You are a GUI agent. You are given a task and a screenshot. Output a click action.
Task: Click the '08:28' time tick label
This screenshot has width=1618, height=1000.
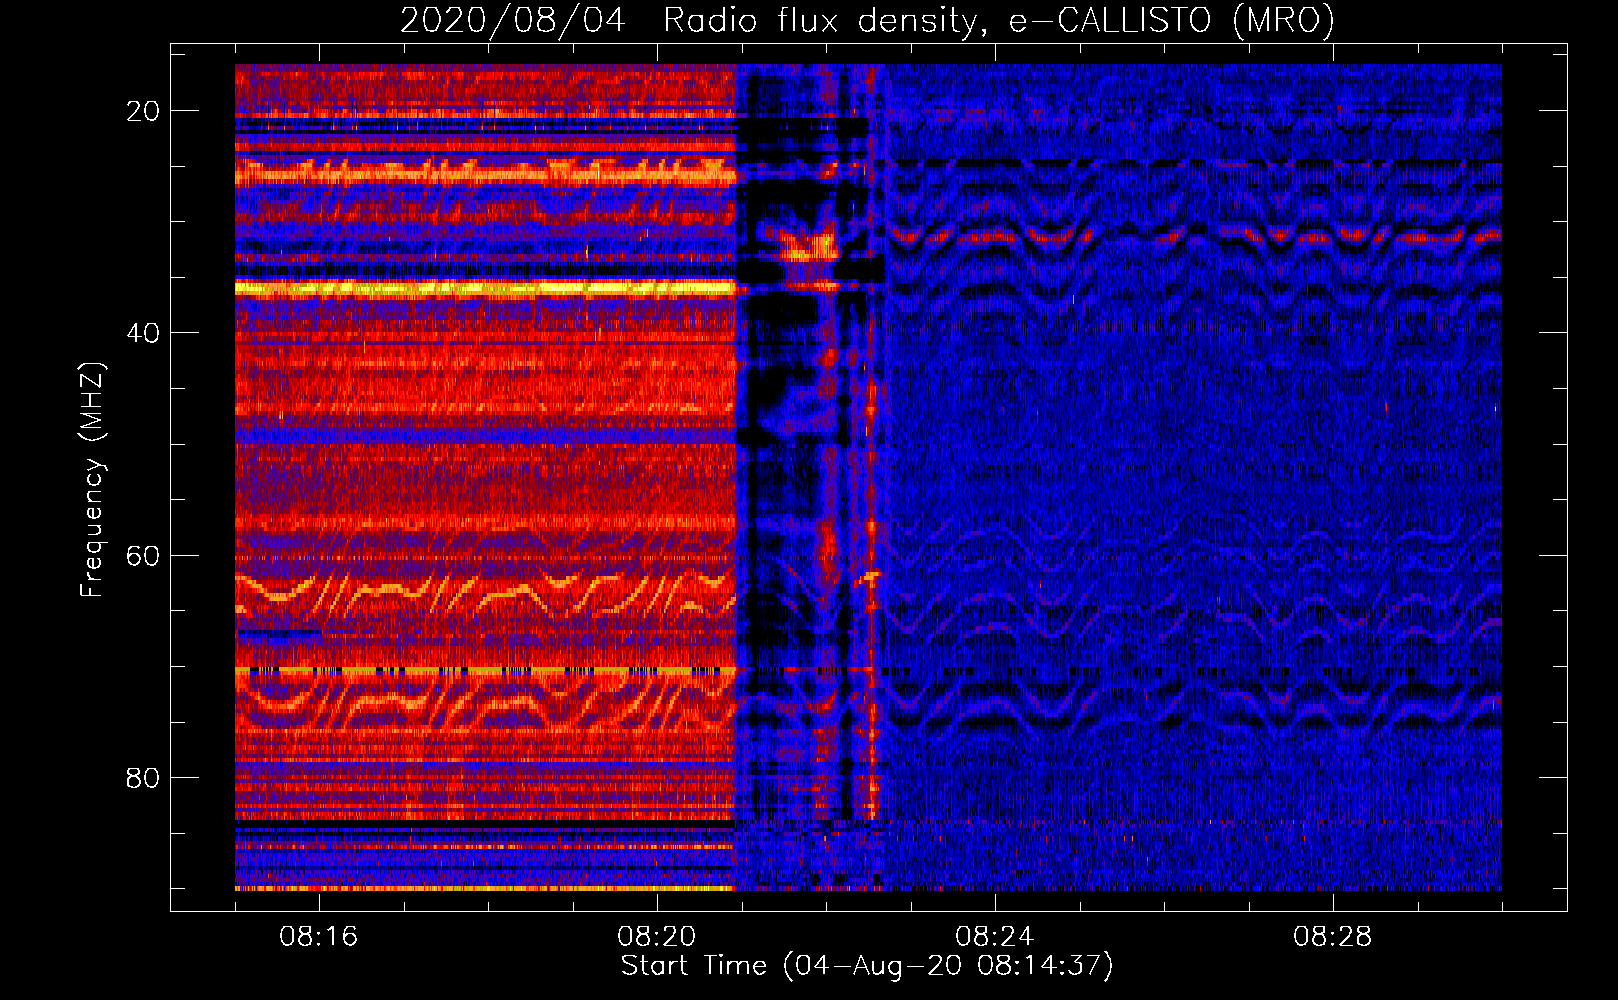click(1333, 937)
